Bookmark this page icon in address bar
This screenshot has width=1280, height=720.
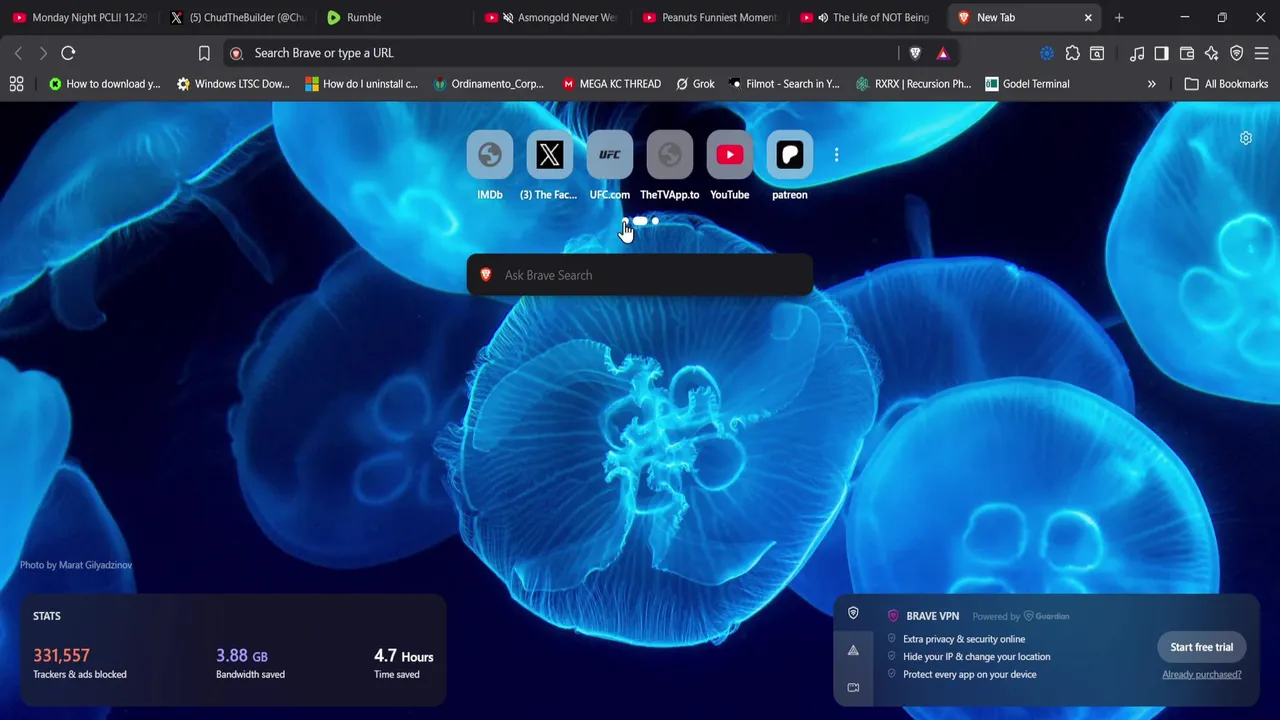point(204,53)
